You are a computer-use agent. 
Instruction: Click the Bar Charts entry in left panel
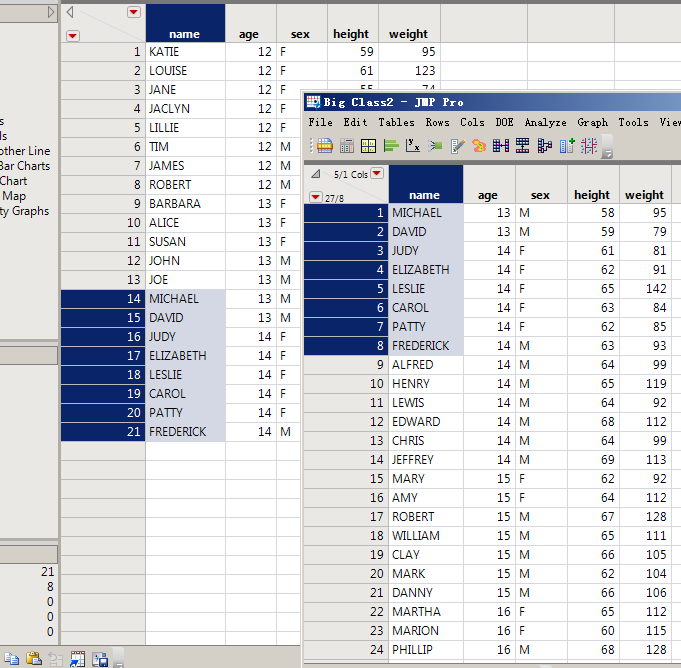point(25,166)
